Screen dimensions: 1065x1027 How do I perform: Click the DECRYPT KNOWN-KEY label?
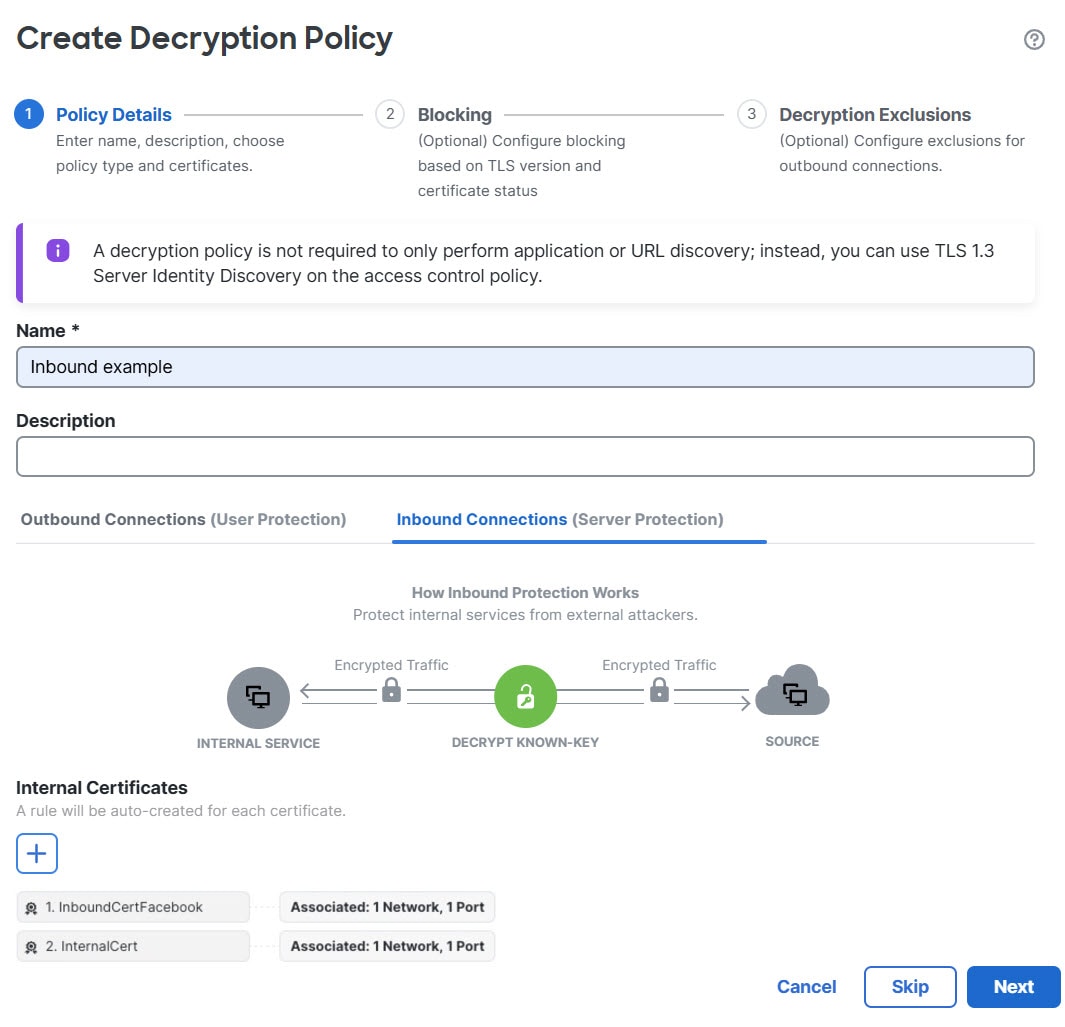pos(525,742)
